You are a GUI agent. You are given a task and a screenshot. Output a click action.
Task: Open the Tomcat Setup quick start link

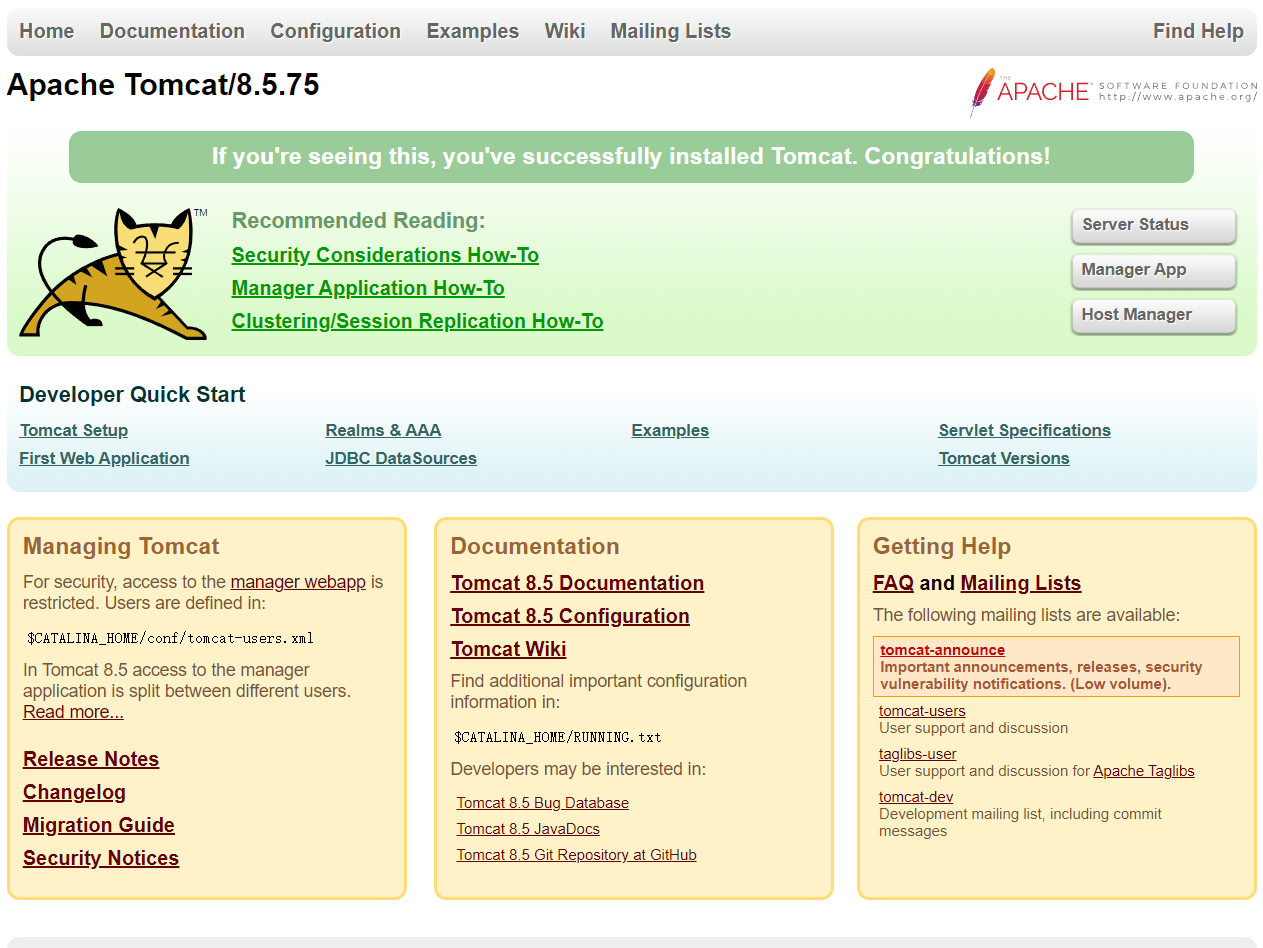[74, 430]
